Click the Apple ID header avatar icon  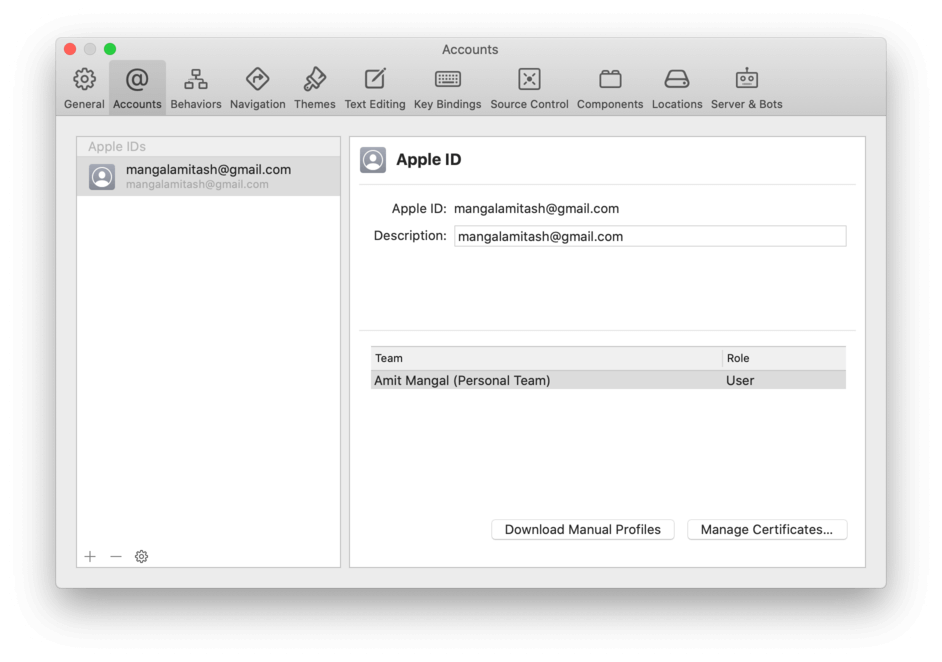(373, 160)
